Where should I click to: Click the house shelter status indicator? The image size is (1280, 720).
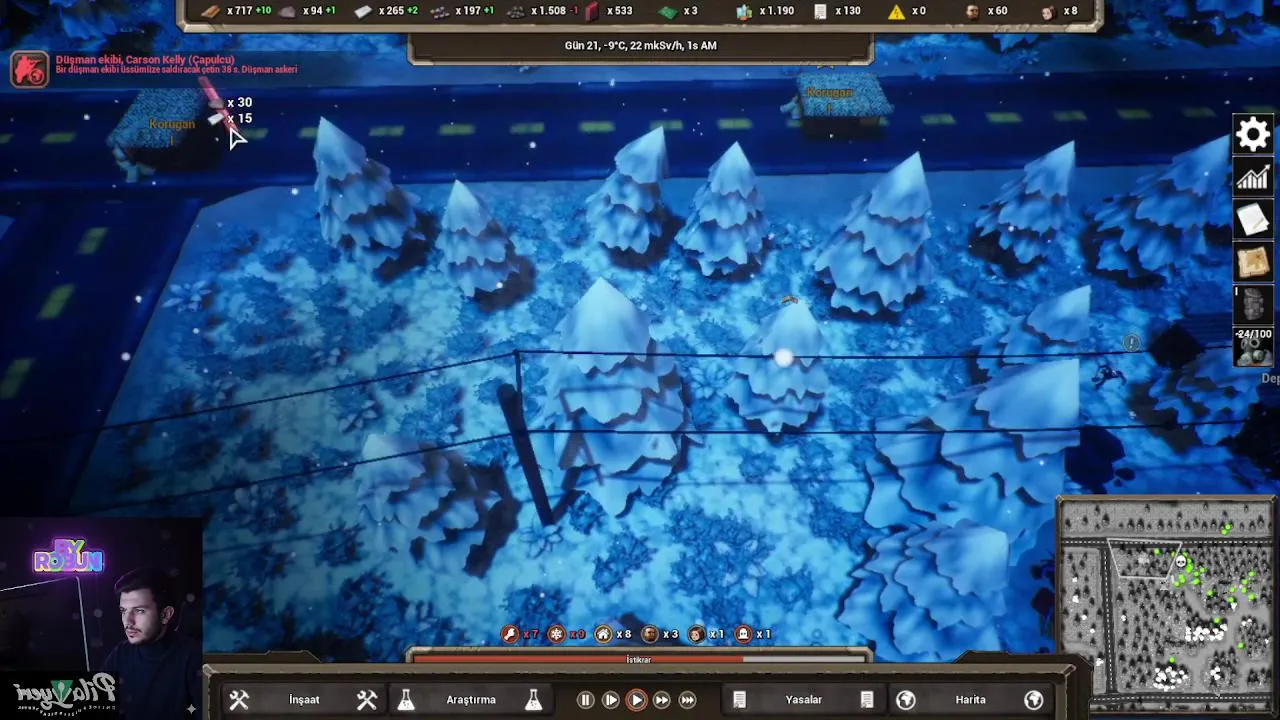[x=603, y=634]
